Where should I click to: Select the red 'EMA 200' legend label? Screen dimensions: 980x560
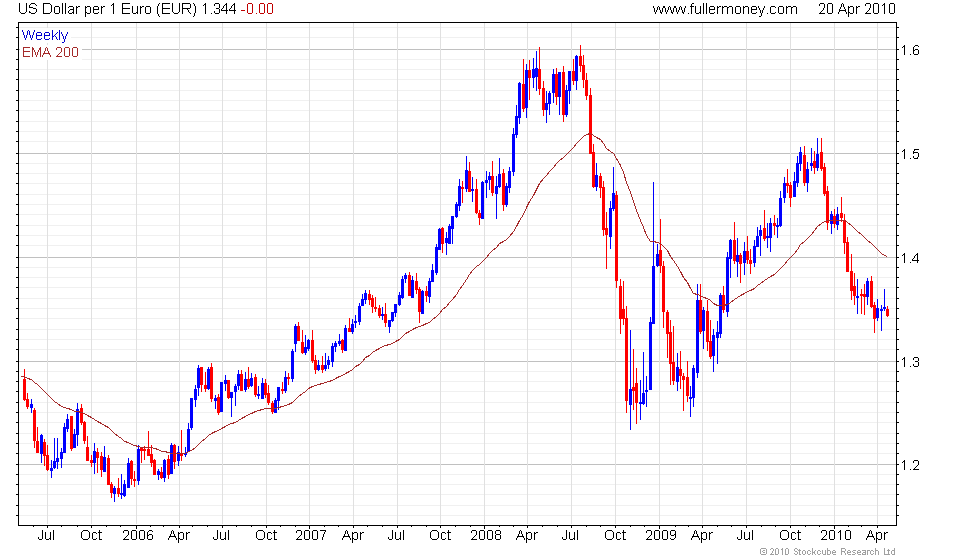point(51,52)
